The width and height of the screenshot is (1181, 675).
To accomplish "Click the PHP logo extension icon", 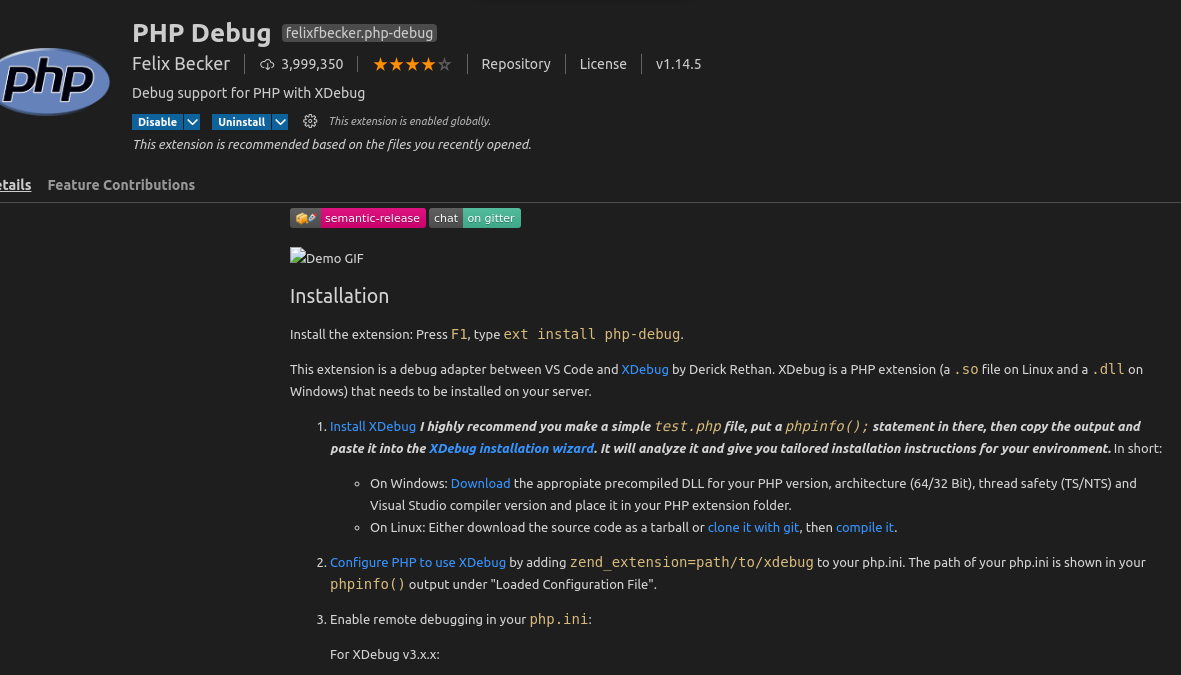I will (53, 81).
